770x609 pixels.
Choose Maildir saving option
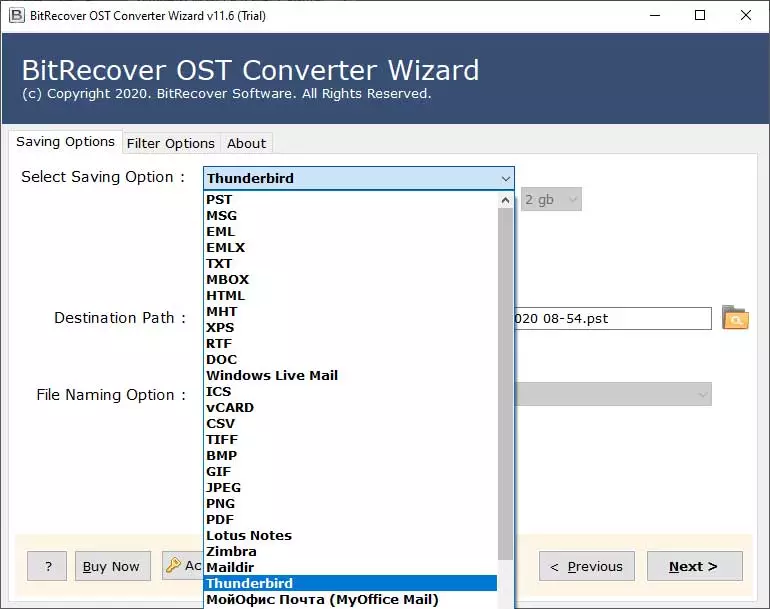350,567
